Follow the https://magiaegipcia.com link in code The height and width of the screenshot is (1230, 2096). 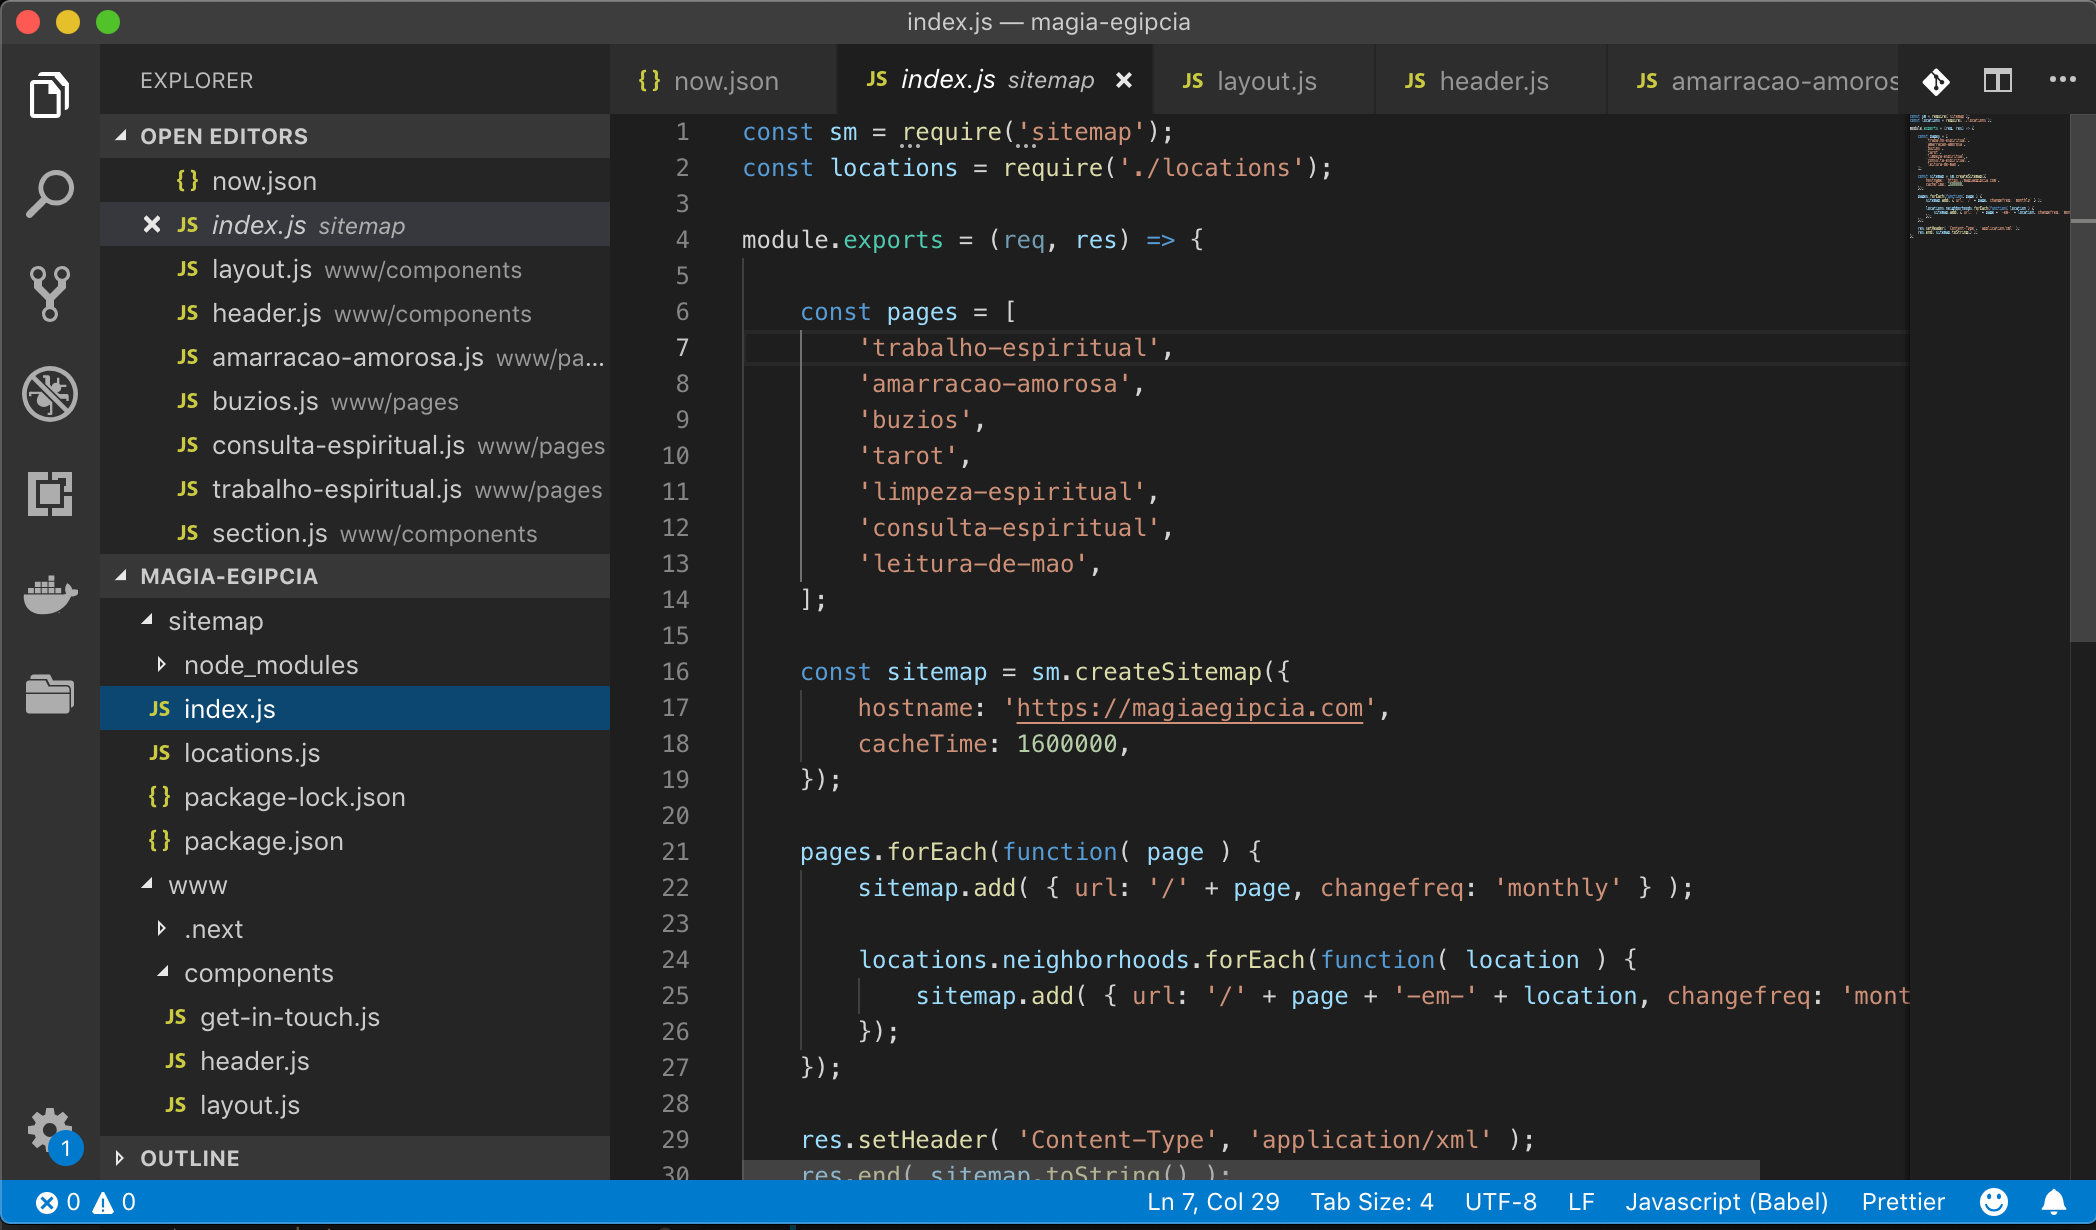(1189, 708)
